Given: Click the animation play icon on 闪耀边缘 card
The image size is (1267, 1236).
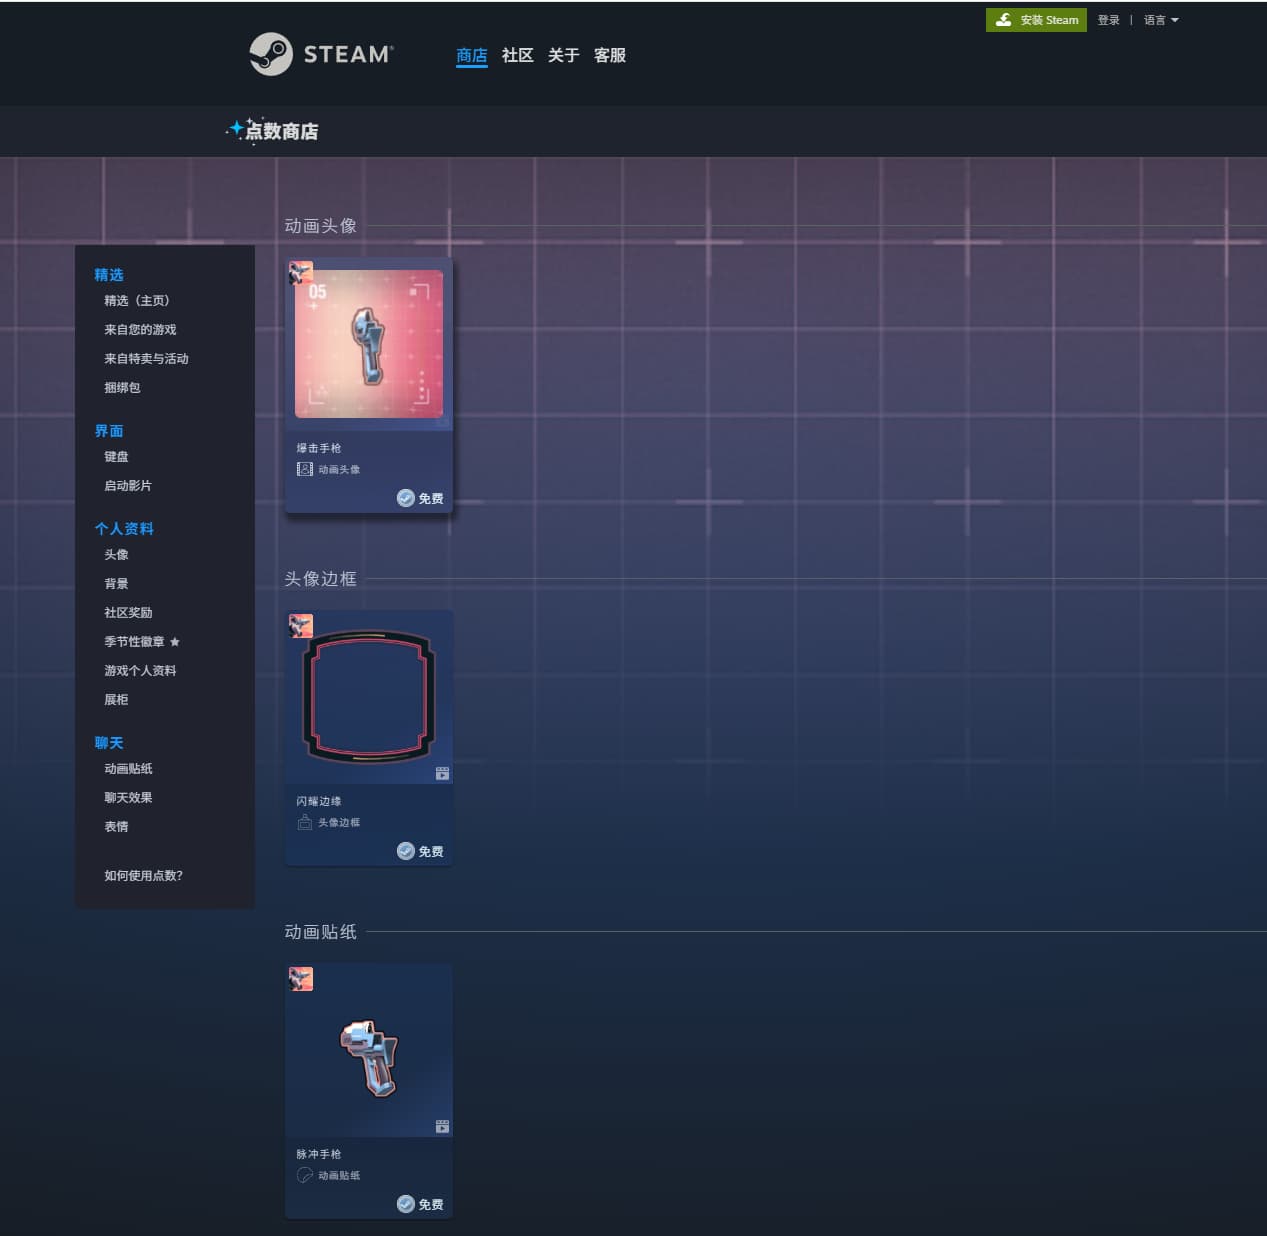Looking at the screenshot, I should [x=442, y=774].
